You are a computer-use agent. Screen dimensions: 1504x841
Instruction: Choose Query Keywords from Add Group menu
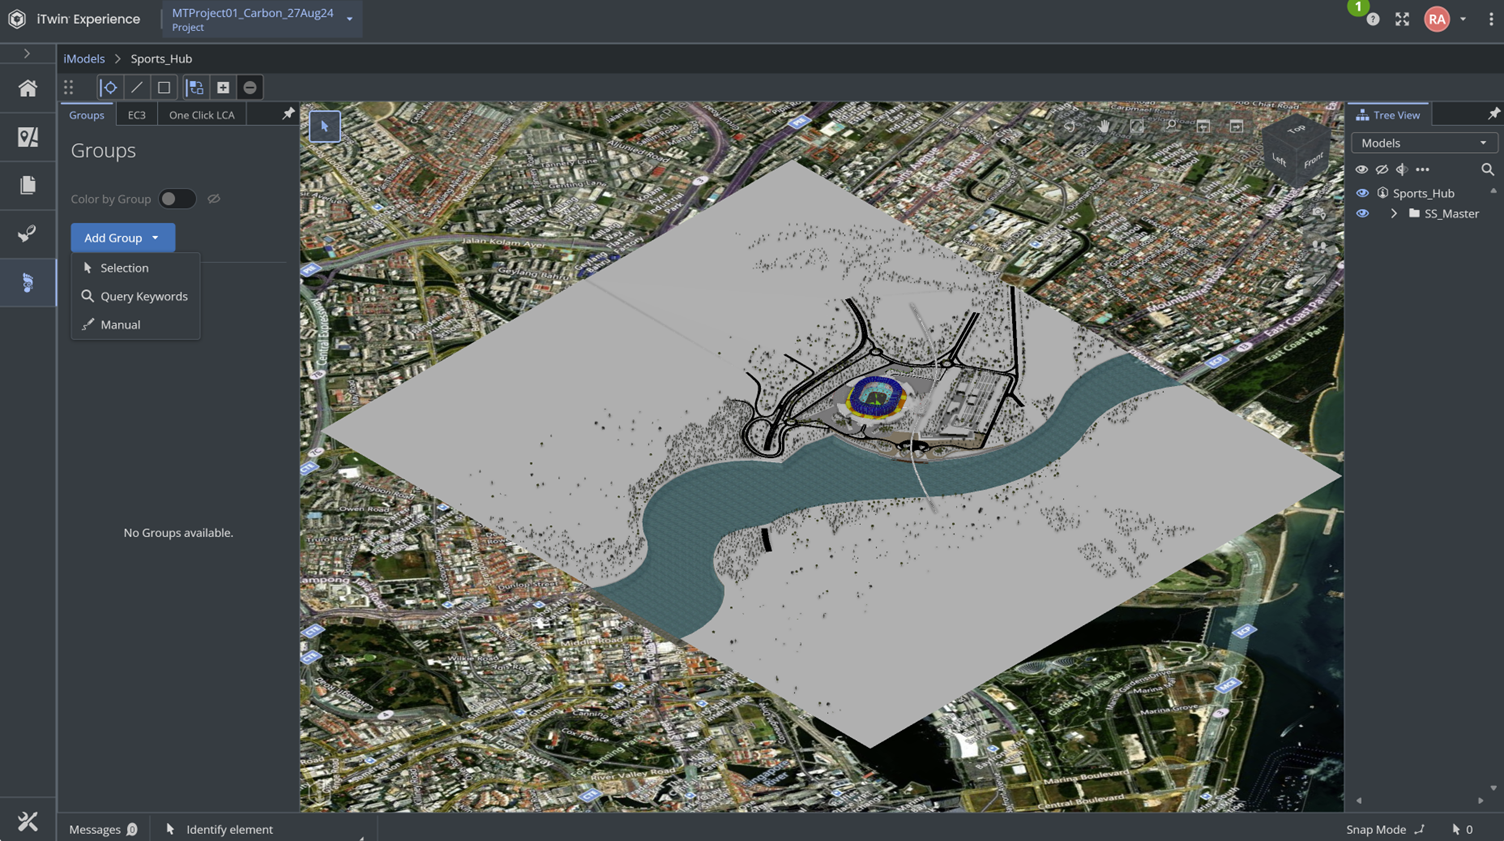point(143,297)
